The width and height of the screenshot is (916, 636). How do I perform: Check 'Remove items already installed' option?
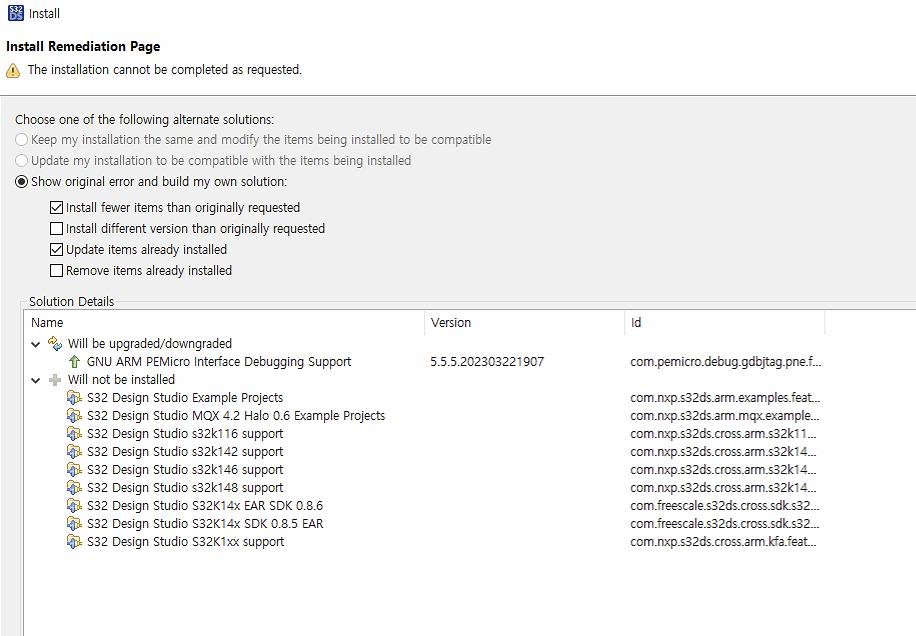[x=57, y=271]
